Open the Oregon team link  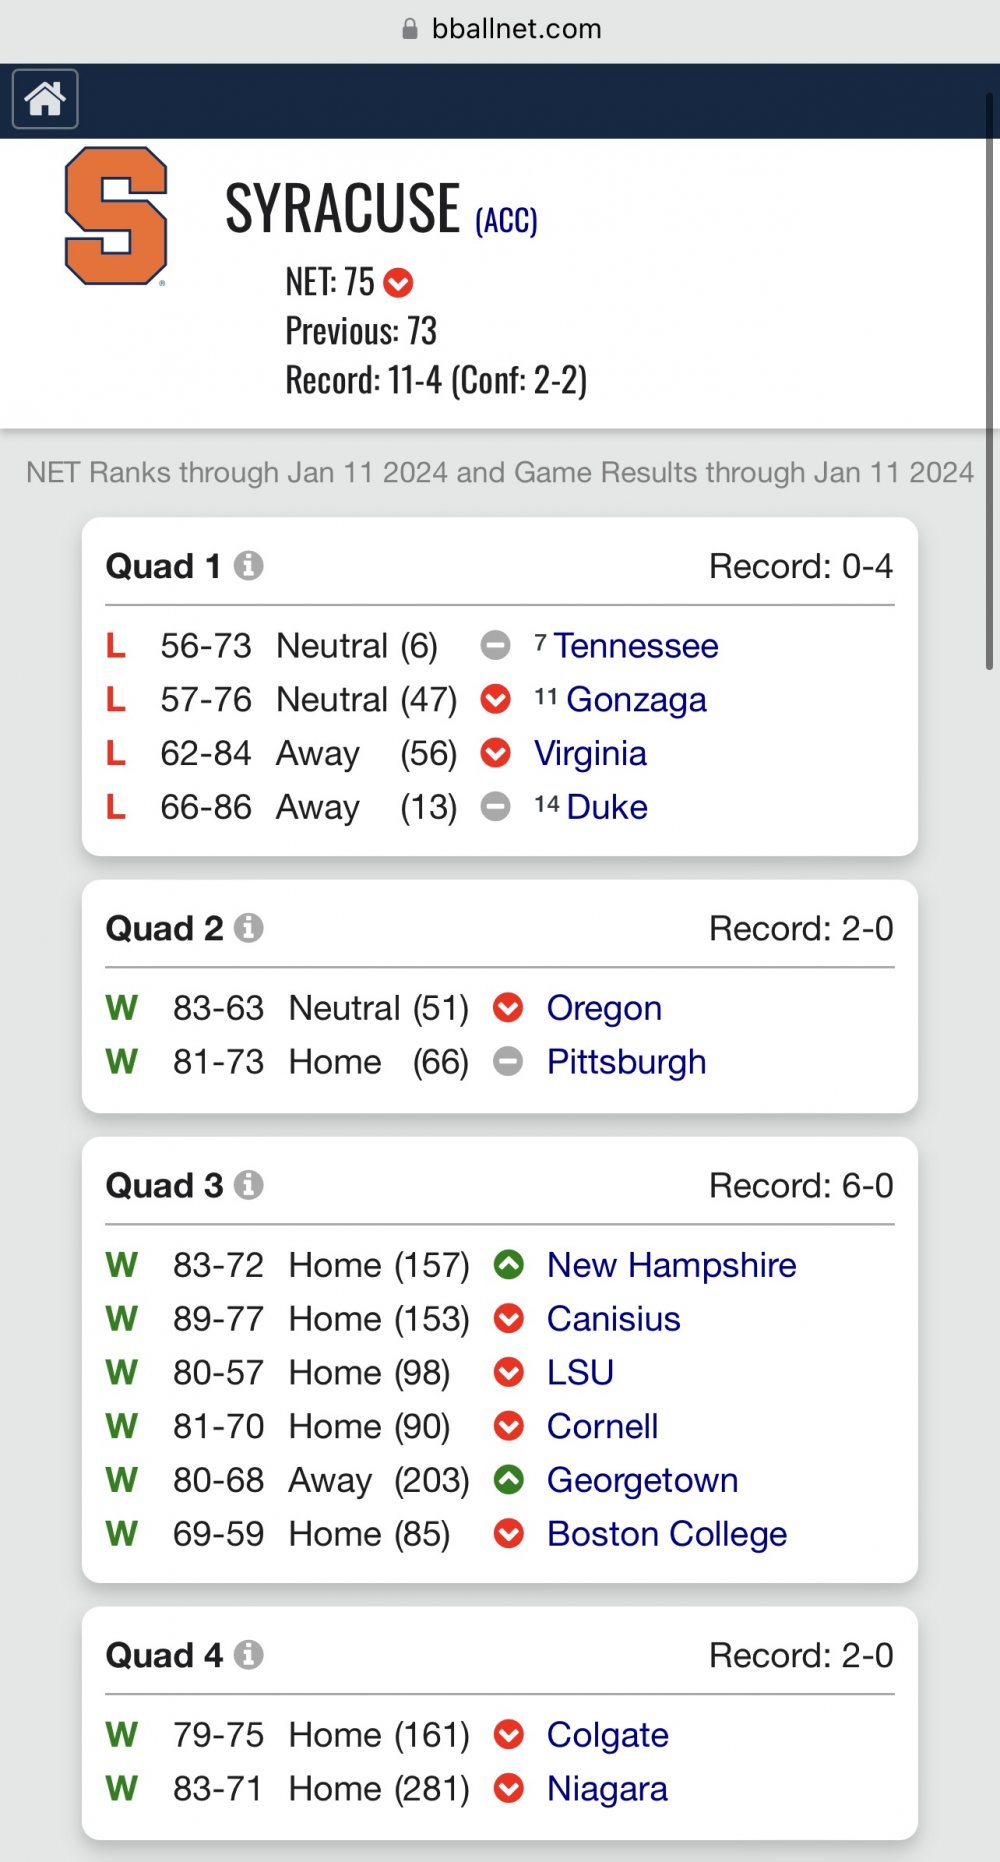(604, 1008)
